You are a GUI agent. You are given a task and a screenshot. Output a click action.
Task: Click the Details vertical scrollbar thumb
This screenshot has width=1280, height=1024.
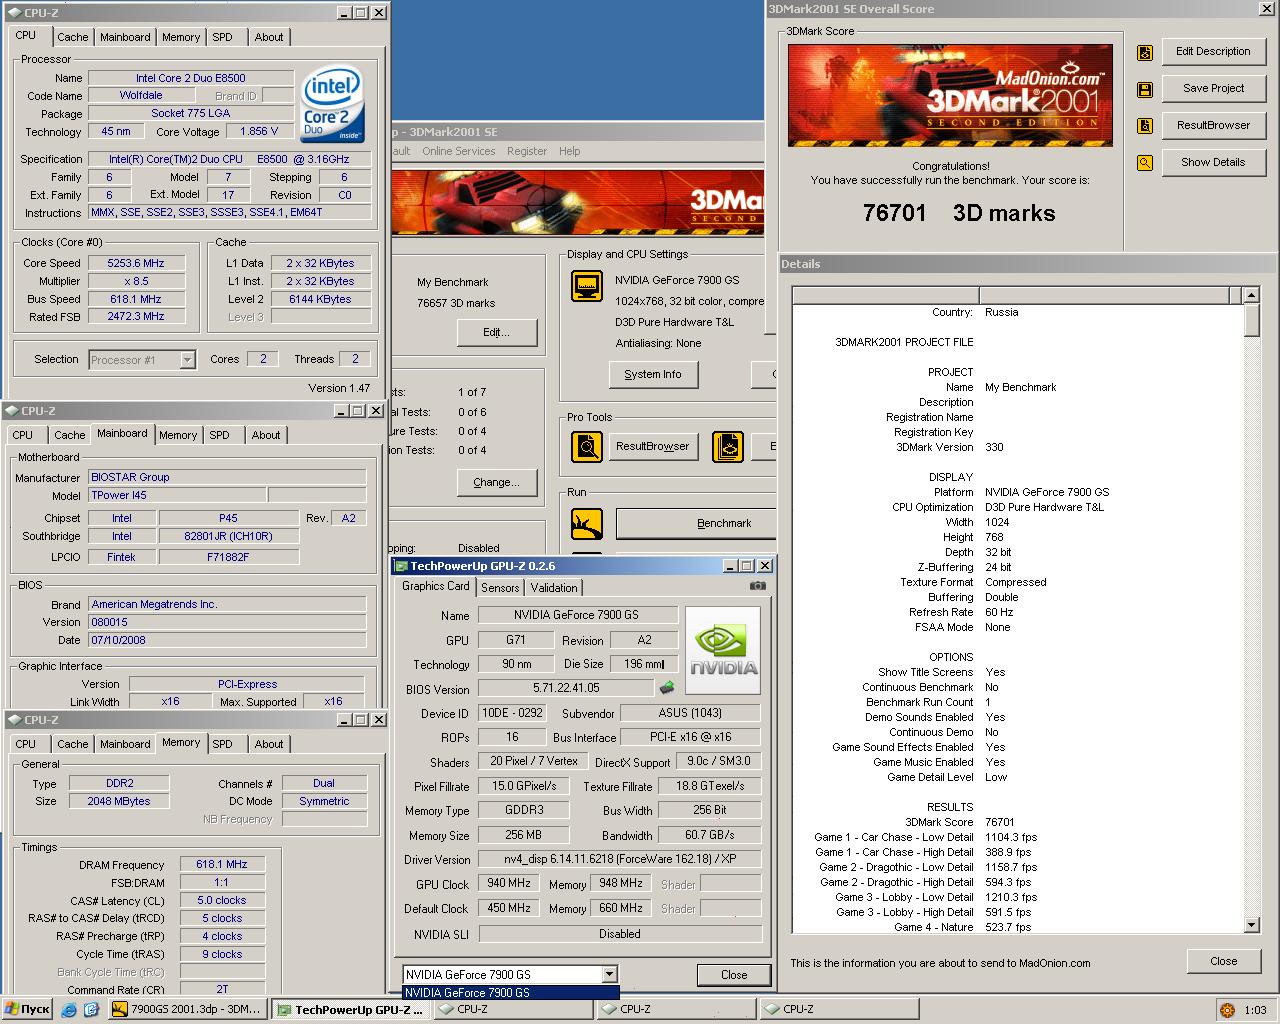(1251, 320)
